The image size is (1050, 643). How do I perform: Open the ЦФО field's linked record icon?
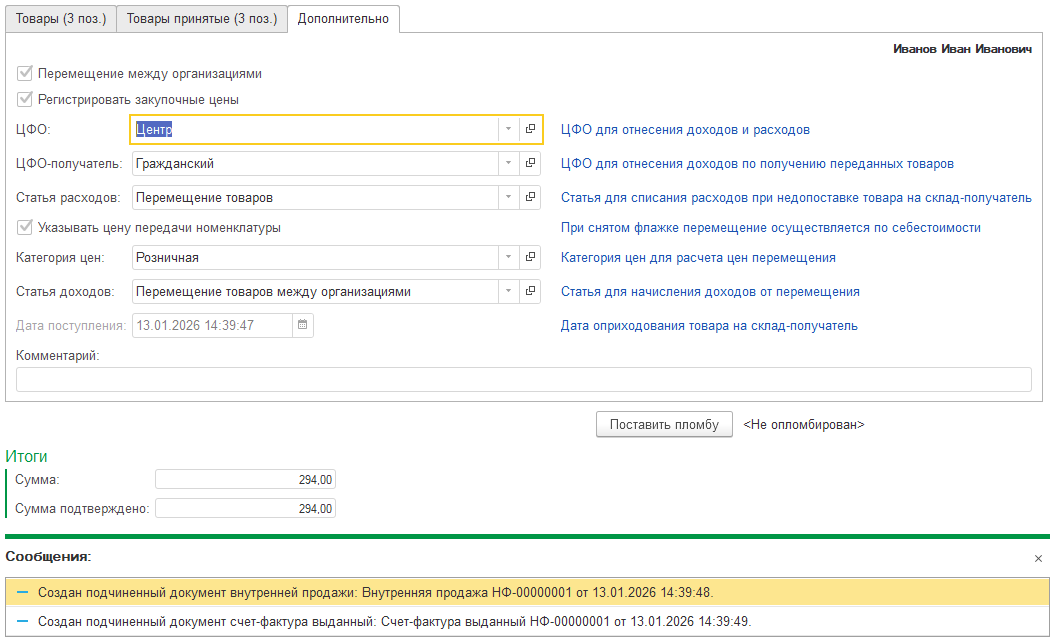(x=531, y=129)
